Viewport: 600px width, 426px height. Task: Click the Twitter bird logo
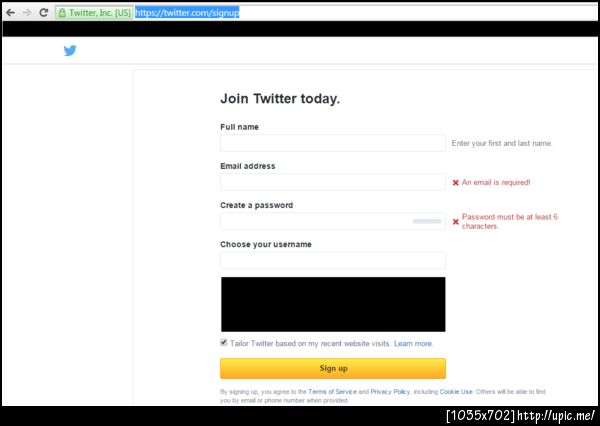[x=70, y=50]
